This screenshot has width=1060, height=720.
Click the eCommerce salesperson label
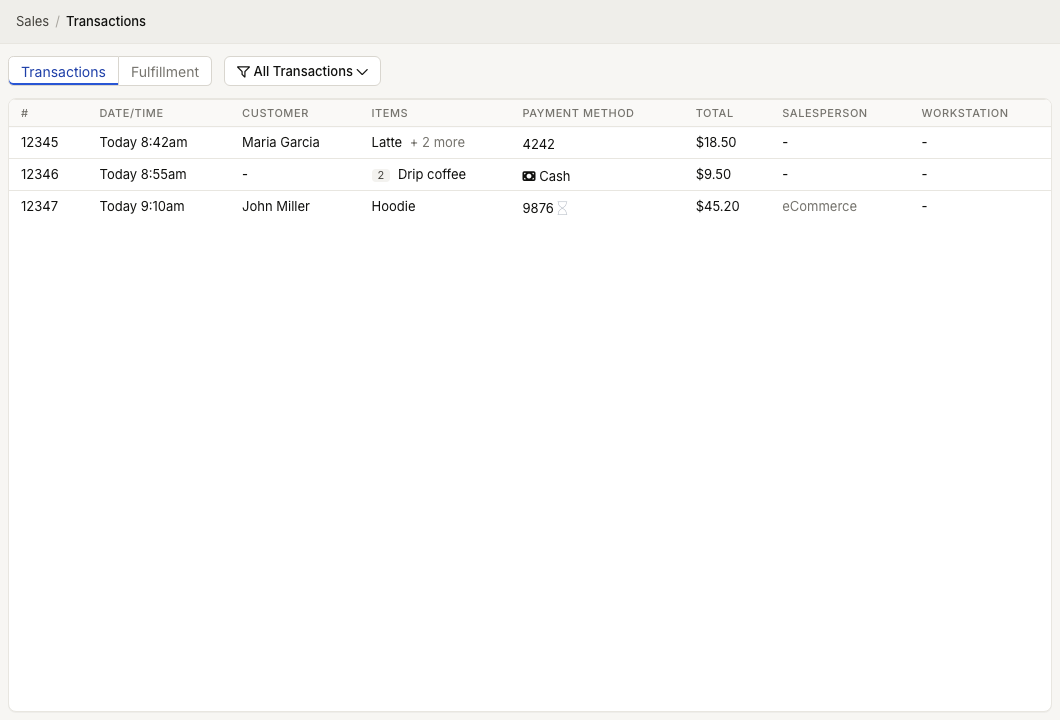(819, 206)
